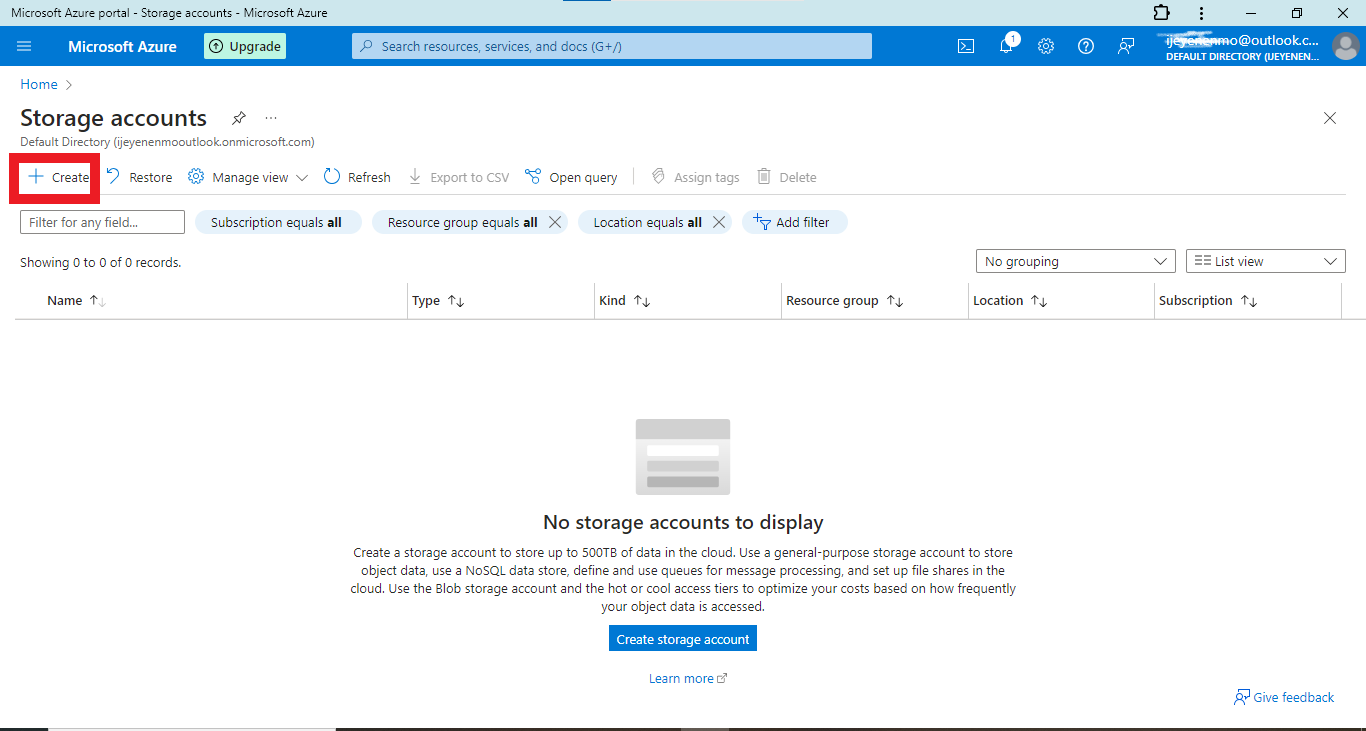Sort by the Subscription column
This screenshot has width=1366, height=731.
coord(1208,300)
